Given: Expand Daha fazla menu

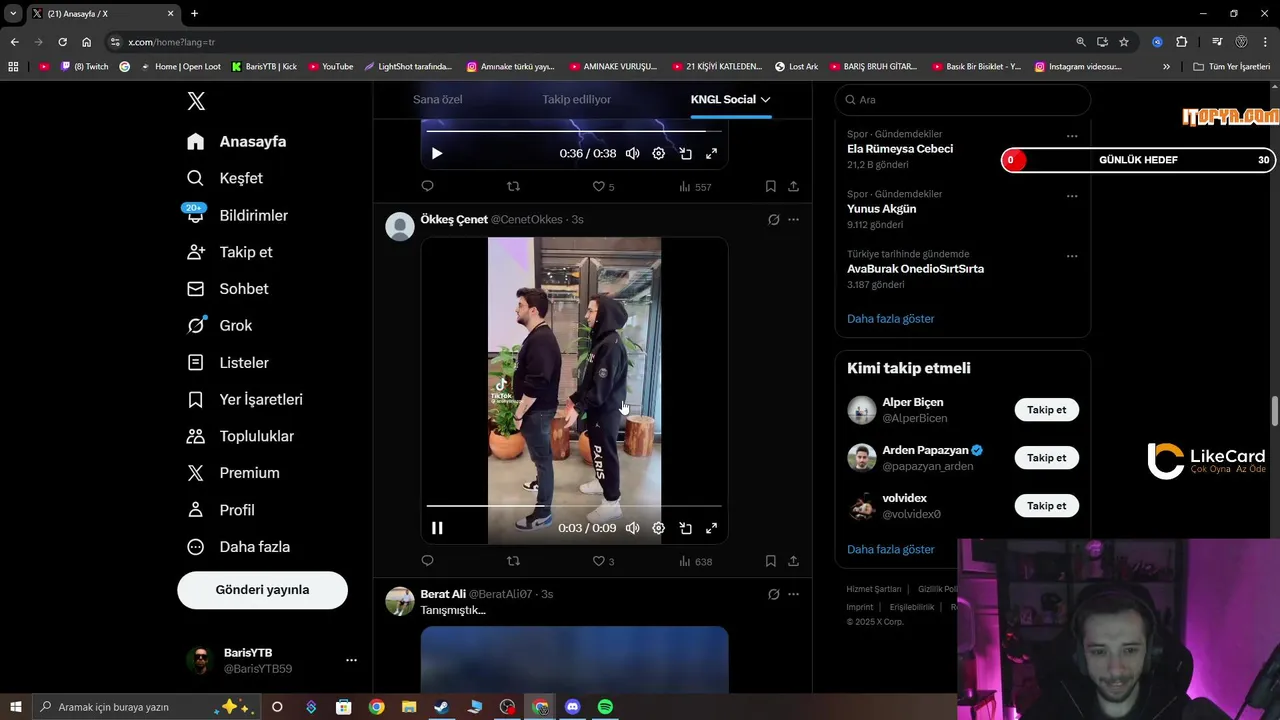Looking at the screenshot, I should pos(239,547).
